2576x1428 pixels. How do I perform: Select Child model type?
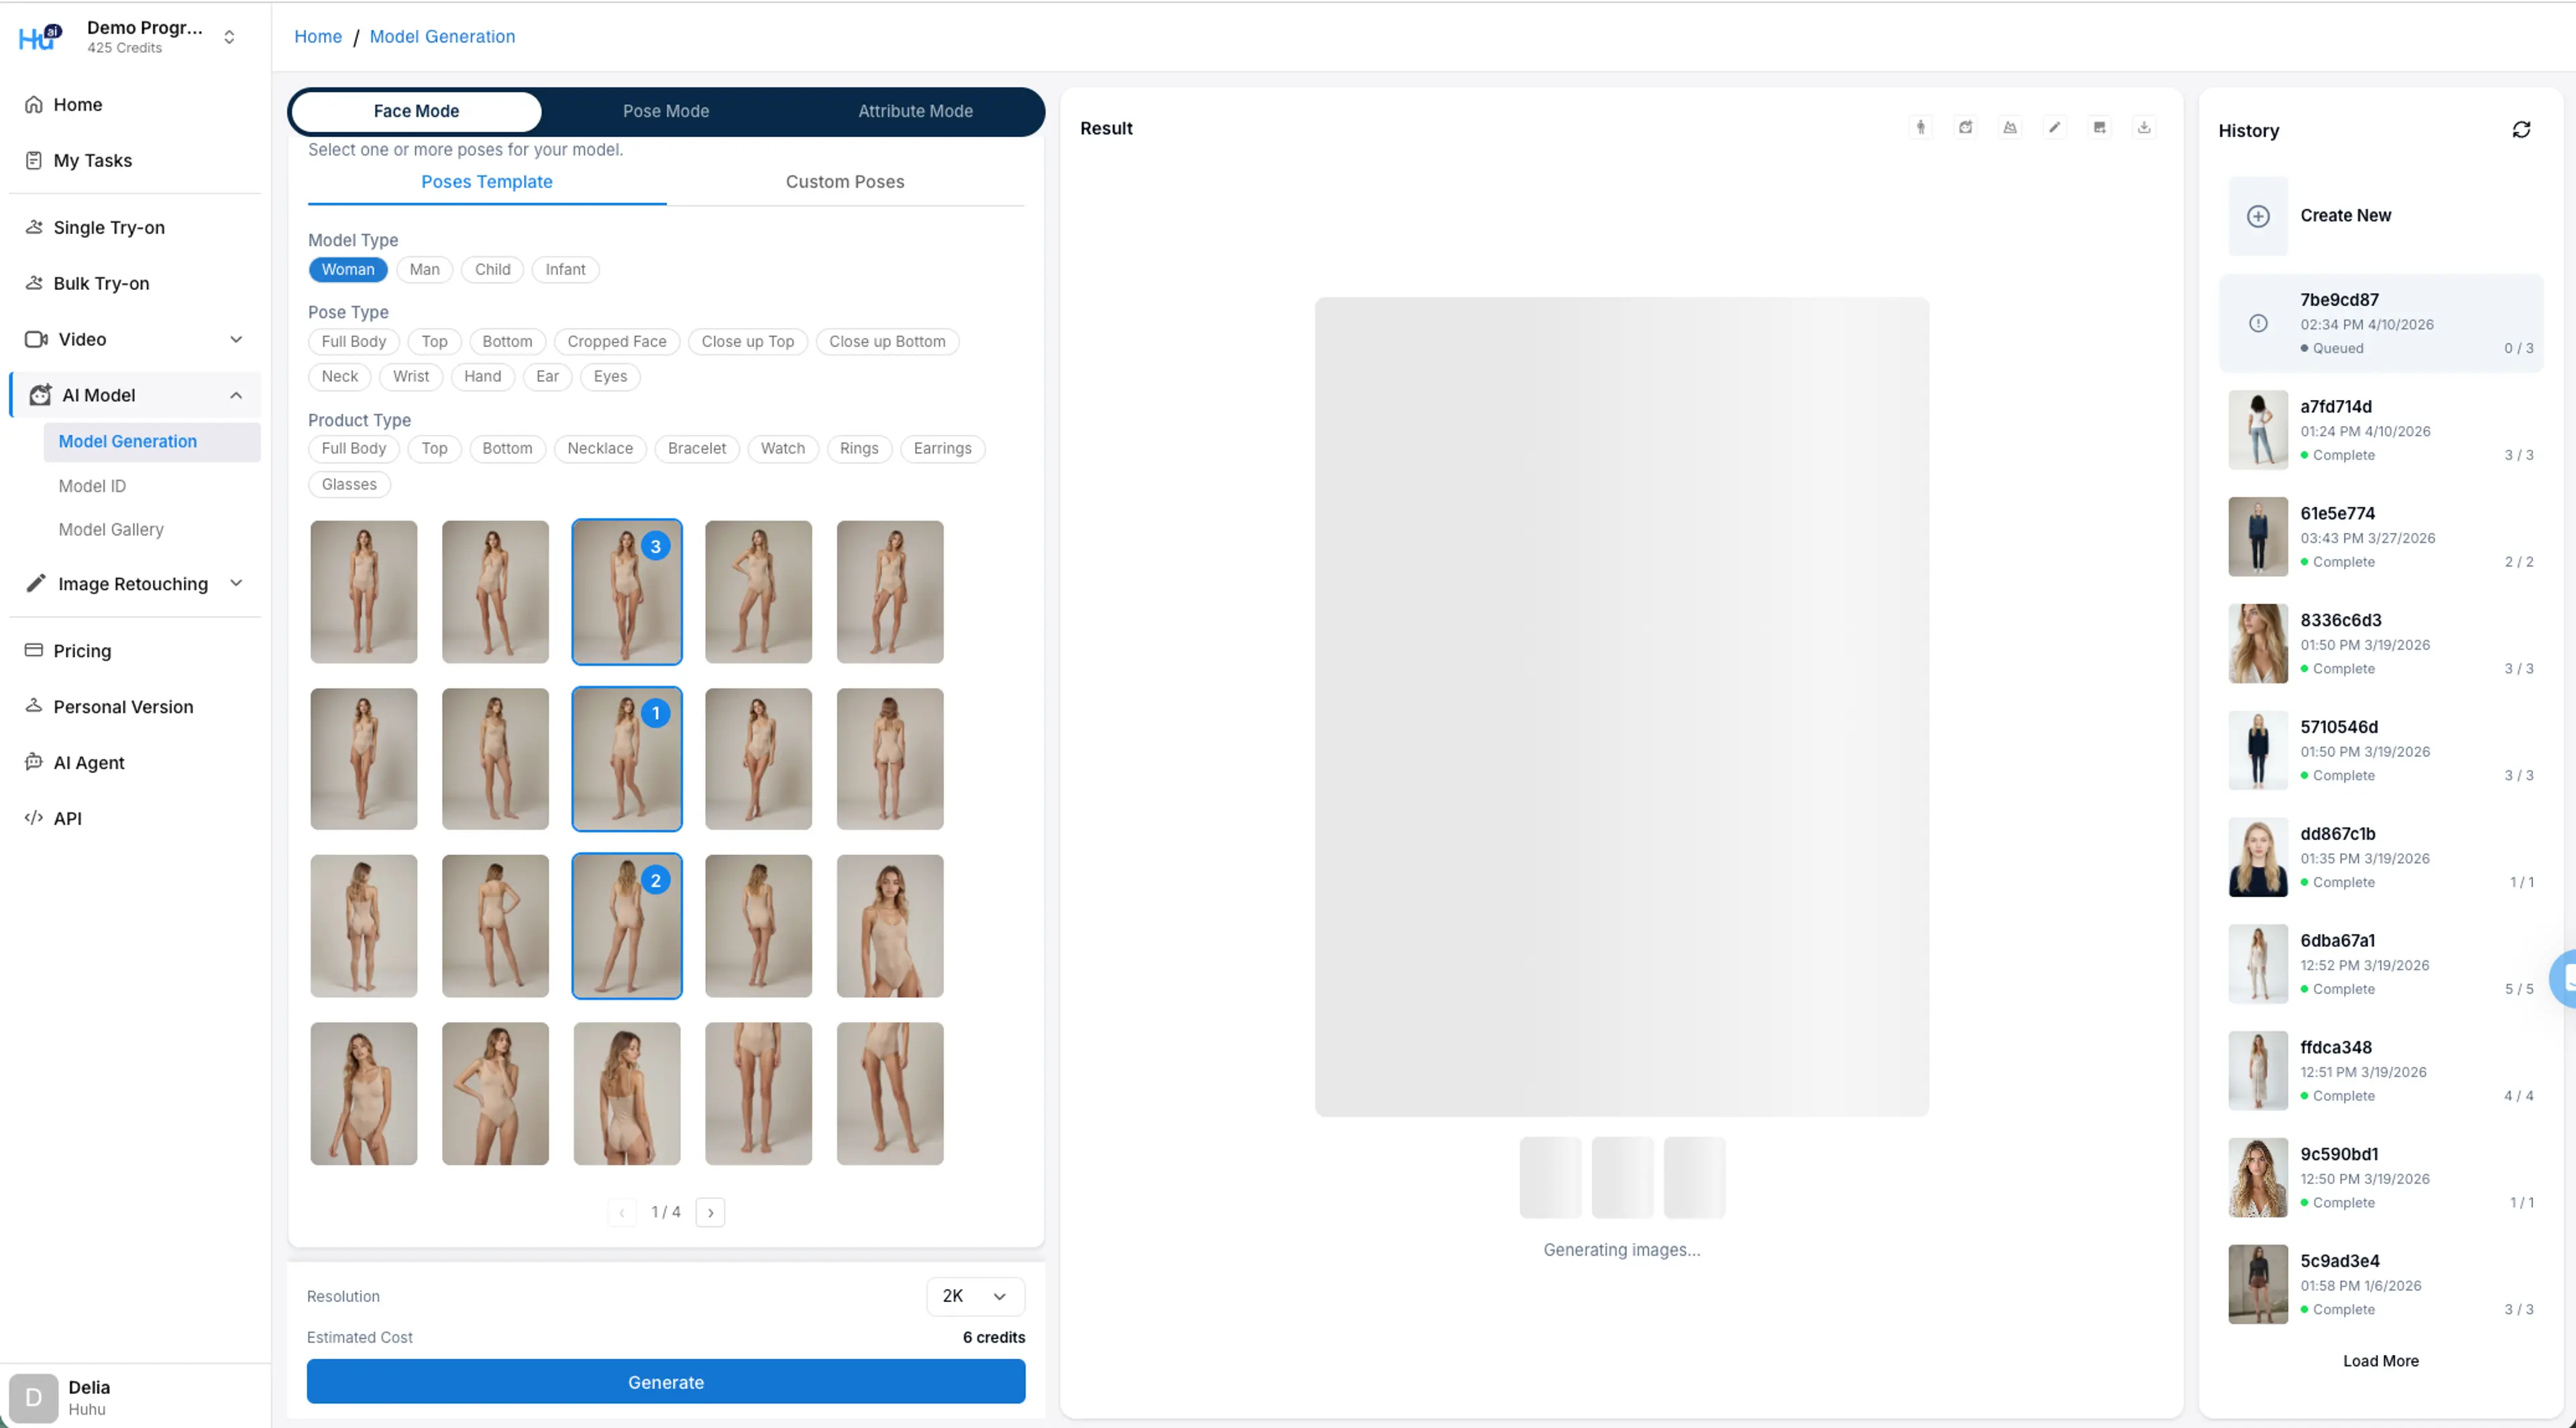(x=492, y=269)
